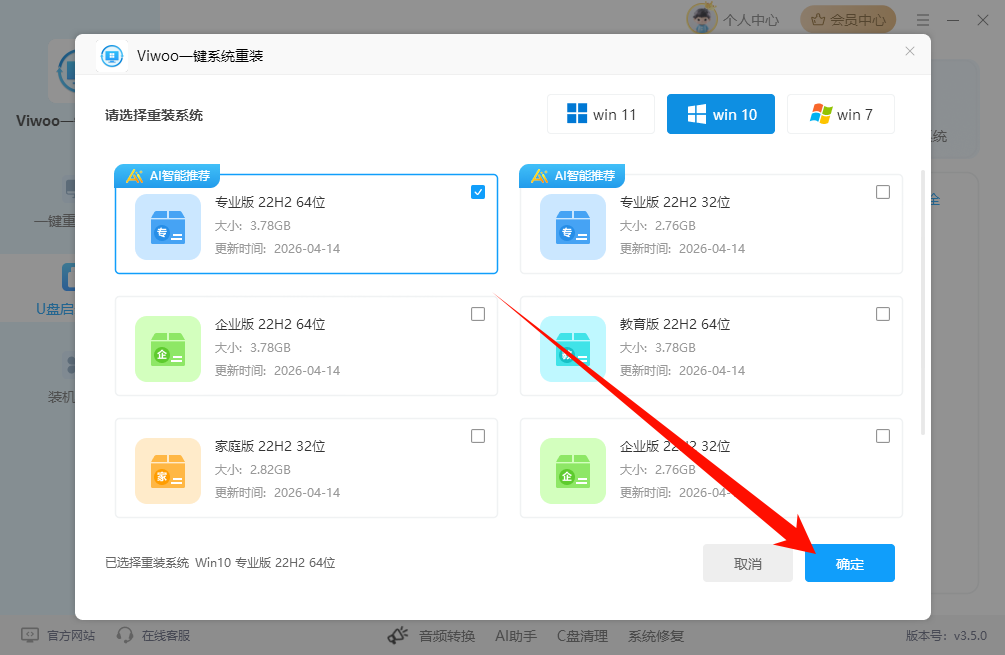Select the 企业版 22H2 64位 title text
This screenshot has width=1005, height=655.
click(x=270, y=324)
